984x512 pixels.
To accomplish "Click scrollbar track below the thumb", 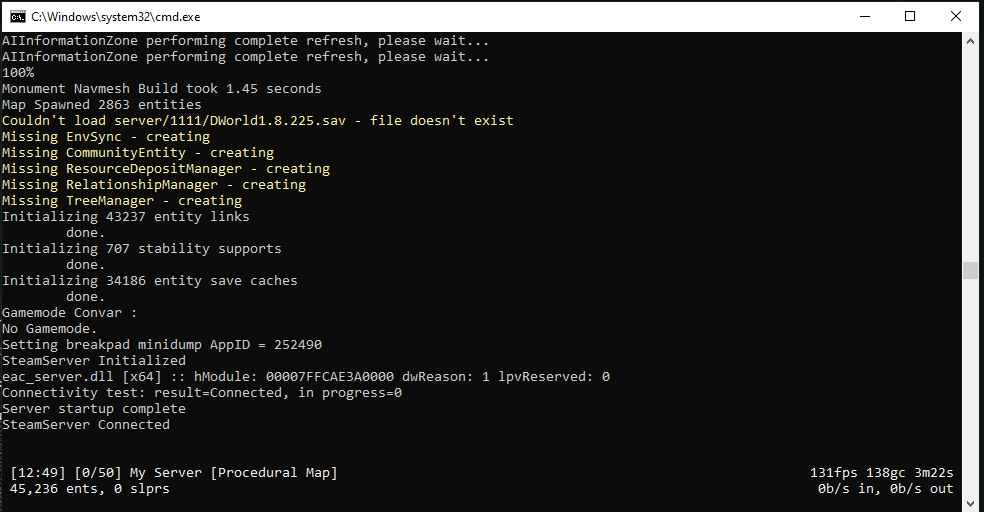I will [x=969, y=390].
